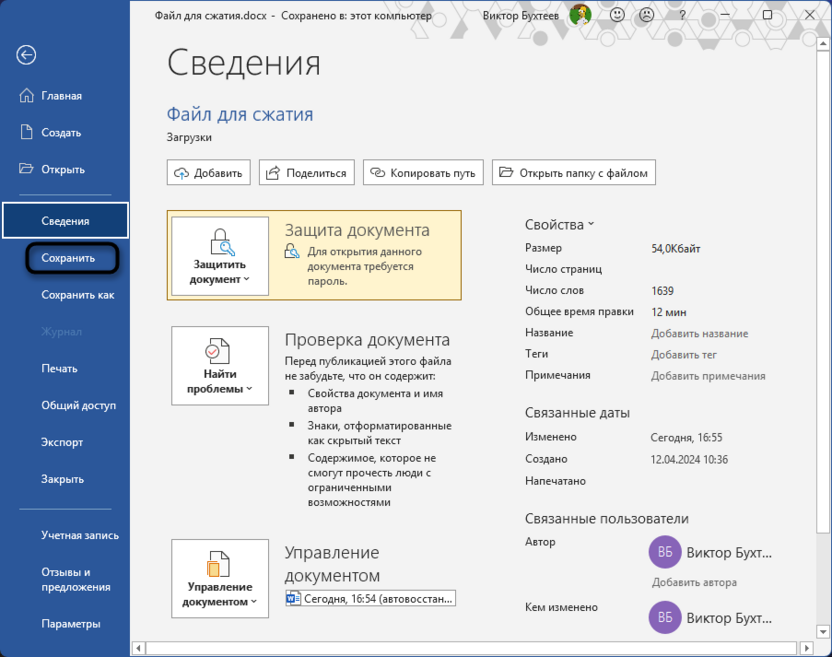Screen dimensions: 832x657
Task: Open the Найти проблемы dropdown
Action: coord(219,365)
